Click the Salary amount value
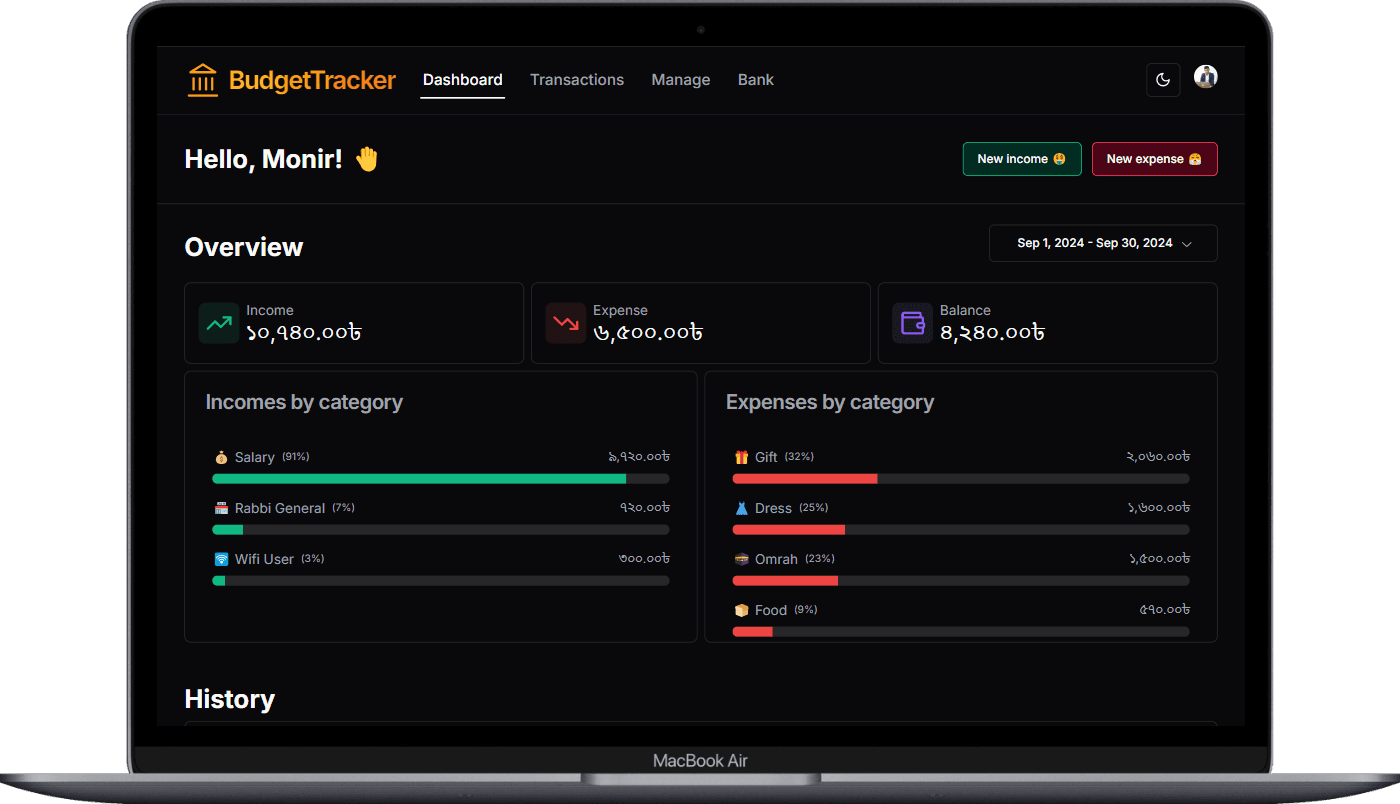The height and width of the screenshot is (804, 1400). [x=639, y=457]
